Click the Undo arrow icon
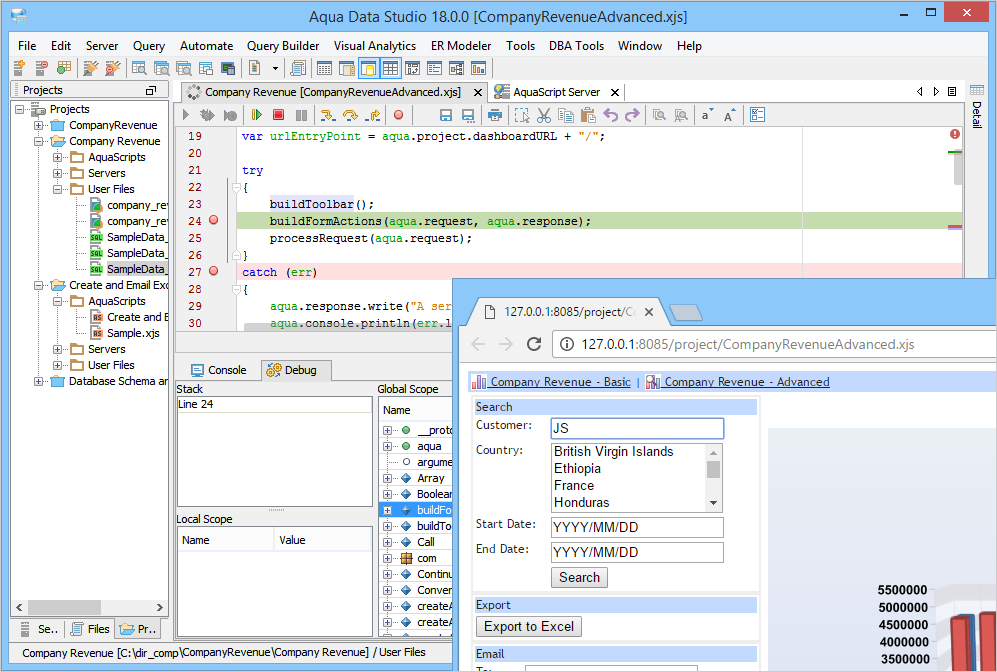Screen dimensions: 997x672 [610, 115]
